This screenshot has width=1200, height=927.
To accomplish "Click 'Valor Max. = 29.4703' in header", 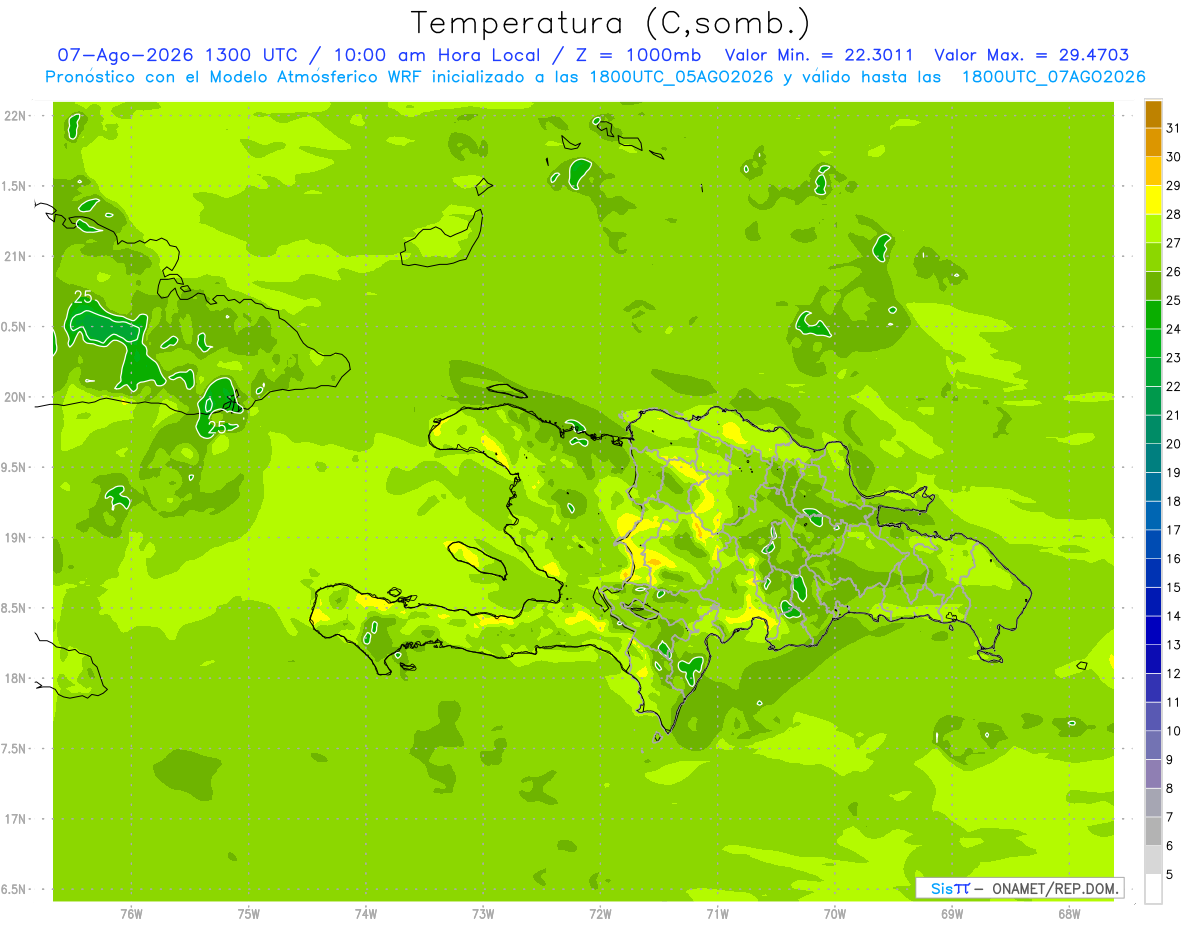I will click(x=1031, y=55).
